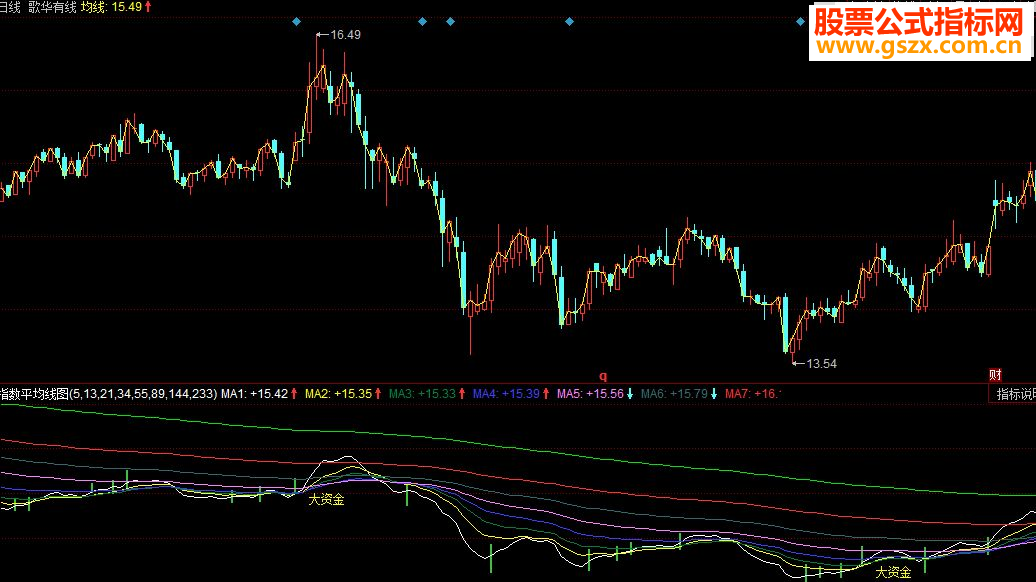
Task: Click the red '财' financial marker
Action: 995,375
